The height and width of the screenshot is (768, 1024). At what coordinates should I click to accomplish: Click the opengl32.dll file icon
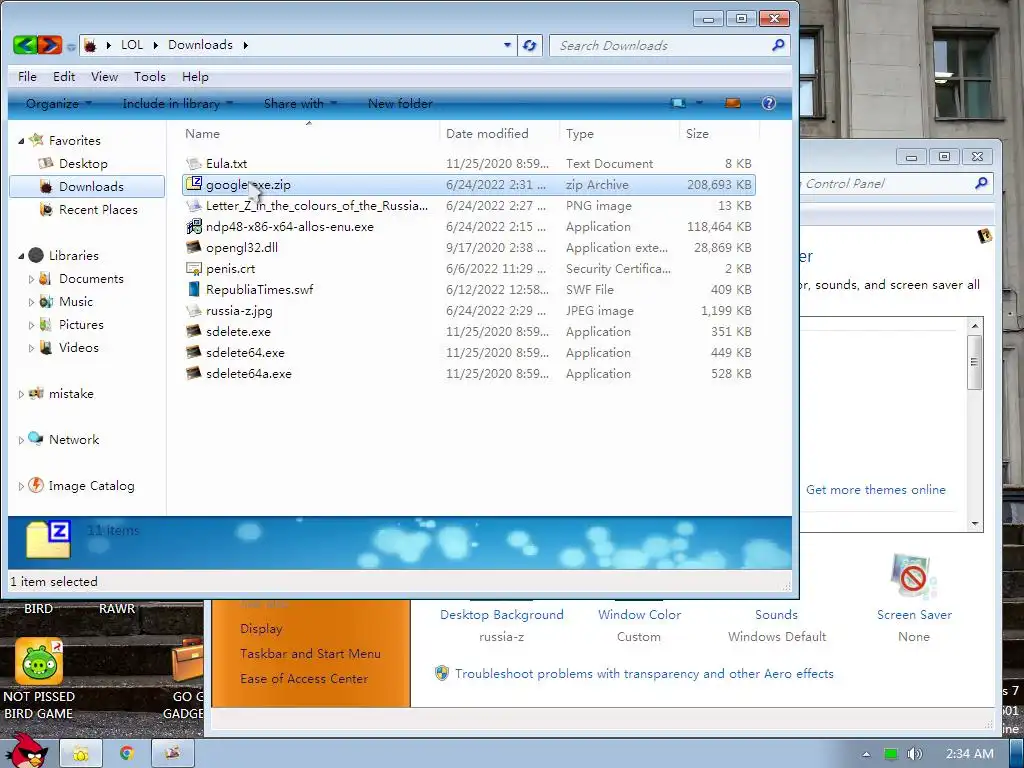pos(194,248)
